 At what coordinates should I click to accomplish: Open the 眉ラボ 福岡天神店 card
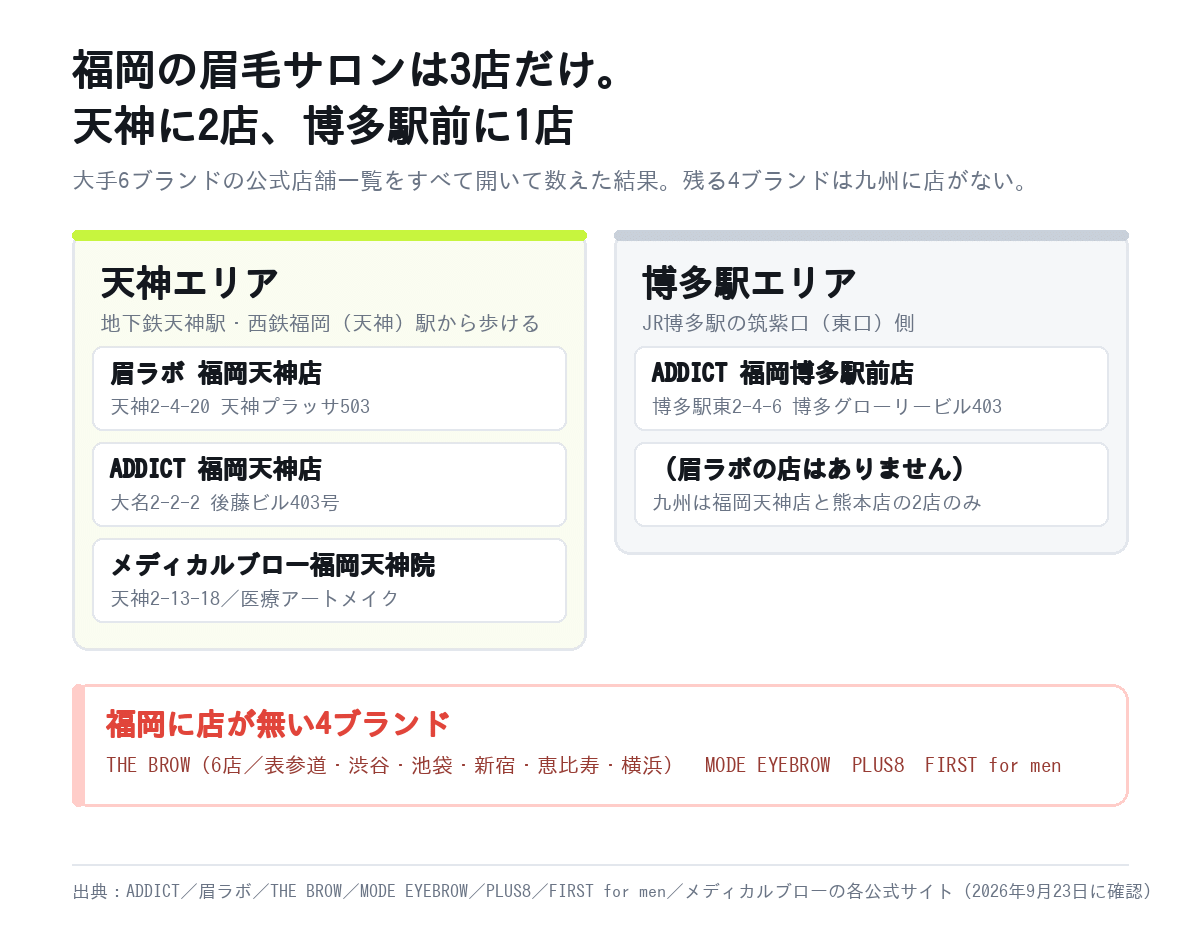pyautogui.click(x=329, y=388)
